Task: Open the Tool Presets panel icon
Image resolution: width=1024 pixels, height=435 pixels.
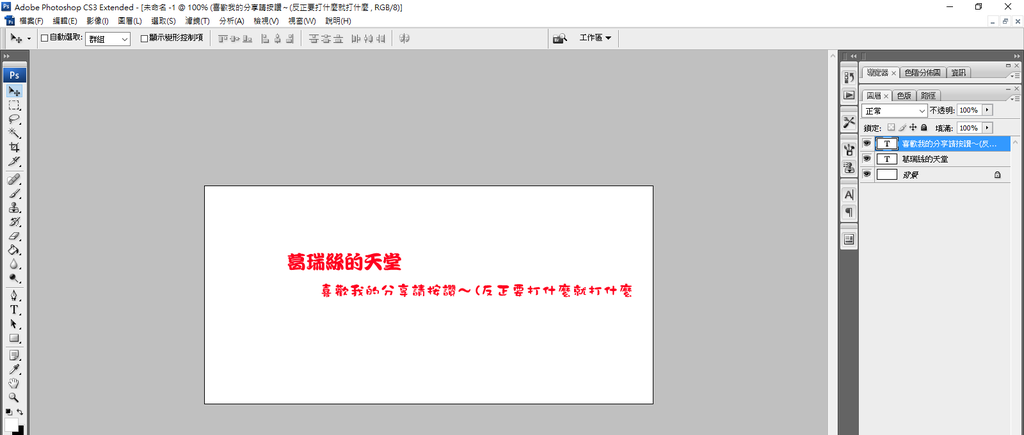Action: tap(849, 122)
